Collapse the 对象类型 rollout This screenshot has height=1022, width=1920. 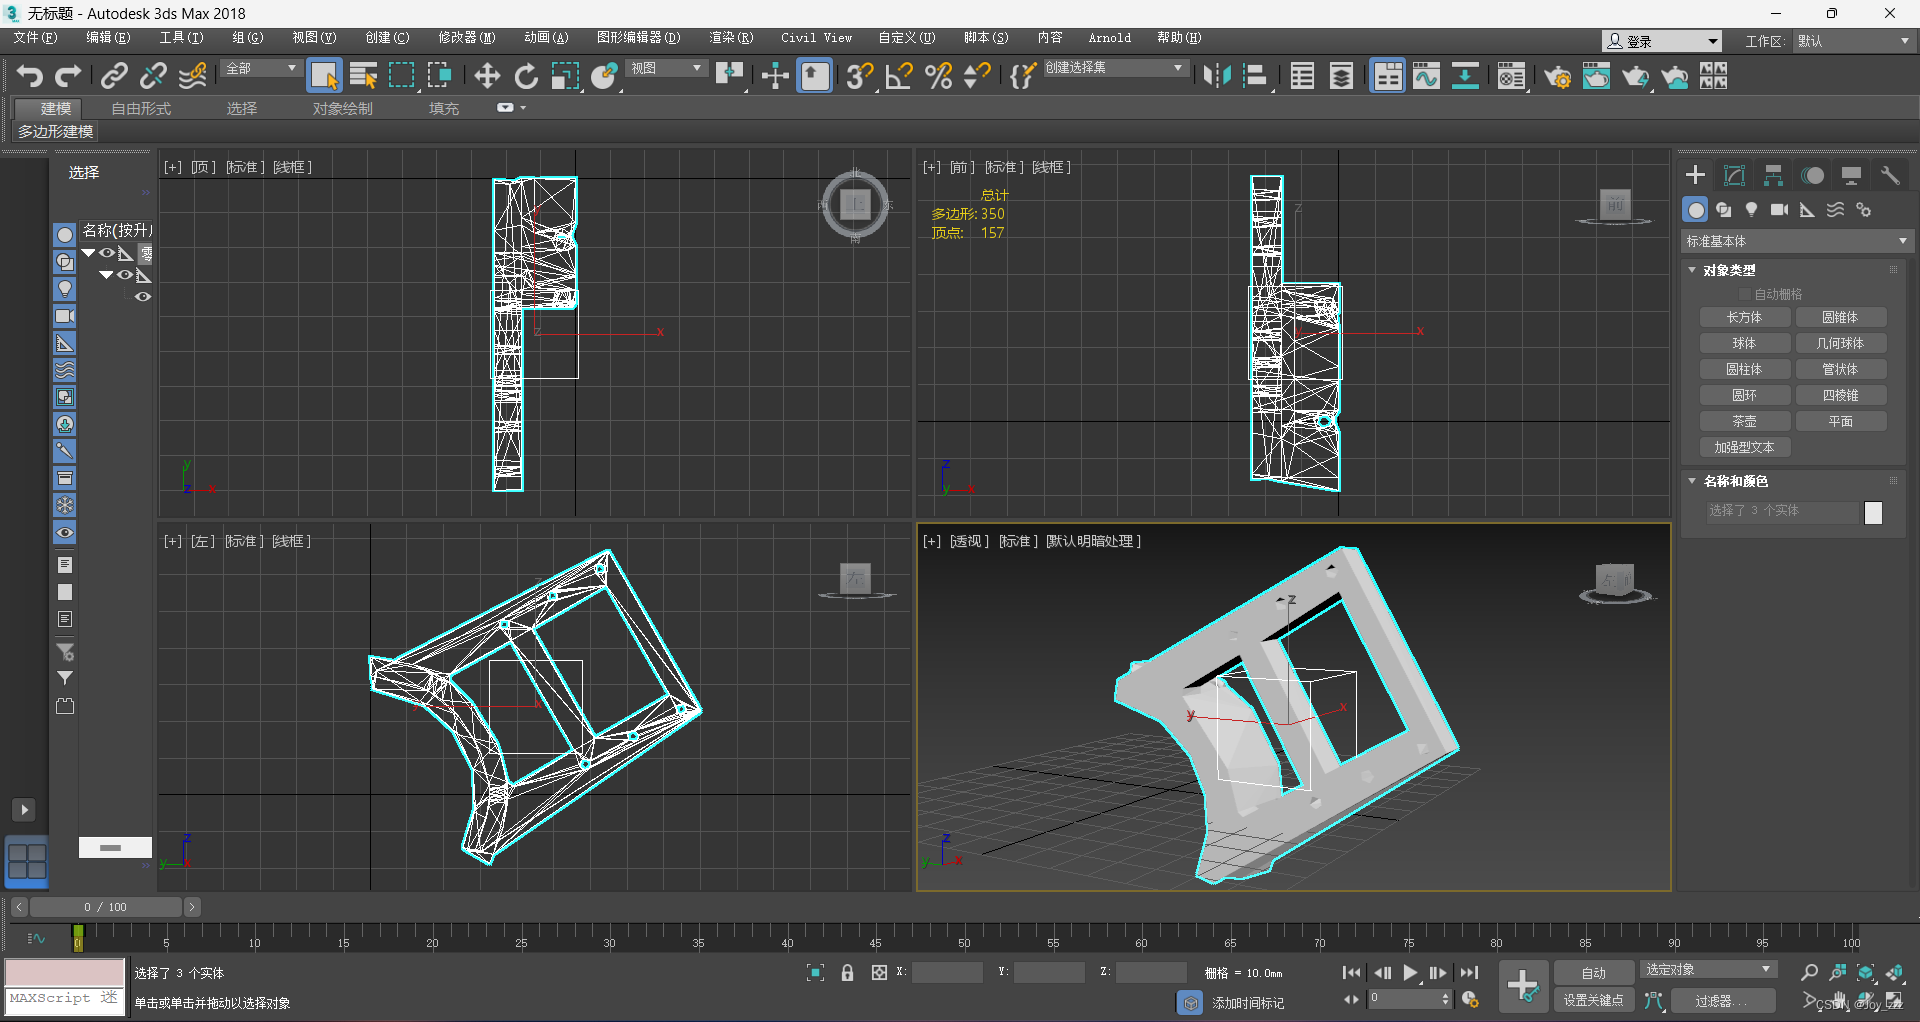click(1729, 271)
